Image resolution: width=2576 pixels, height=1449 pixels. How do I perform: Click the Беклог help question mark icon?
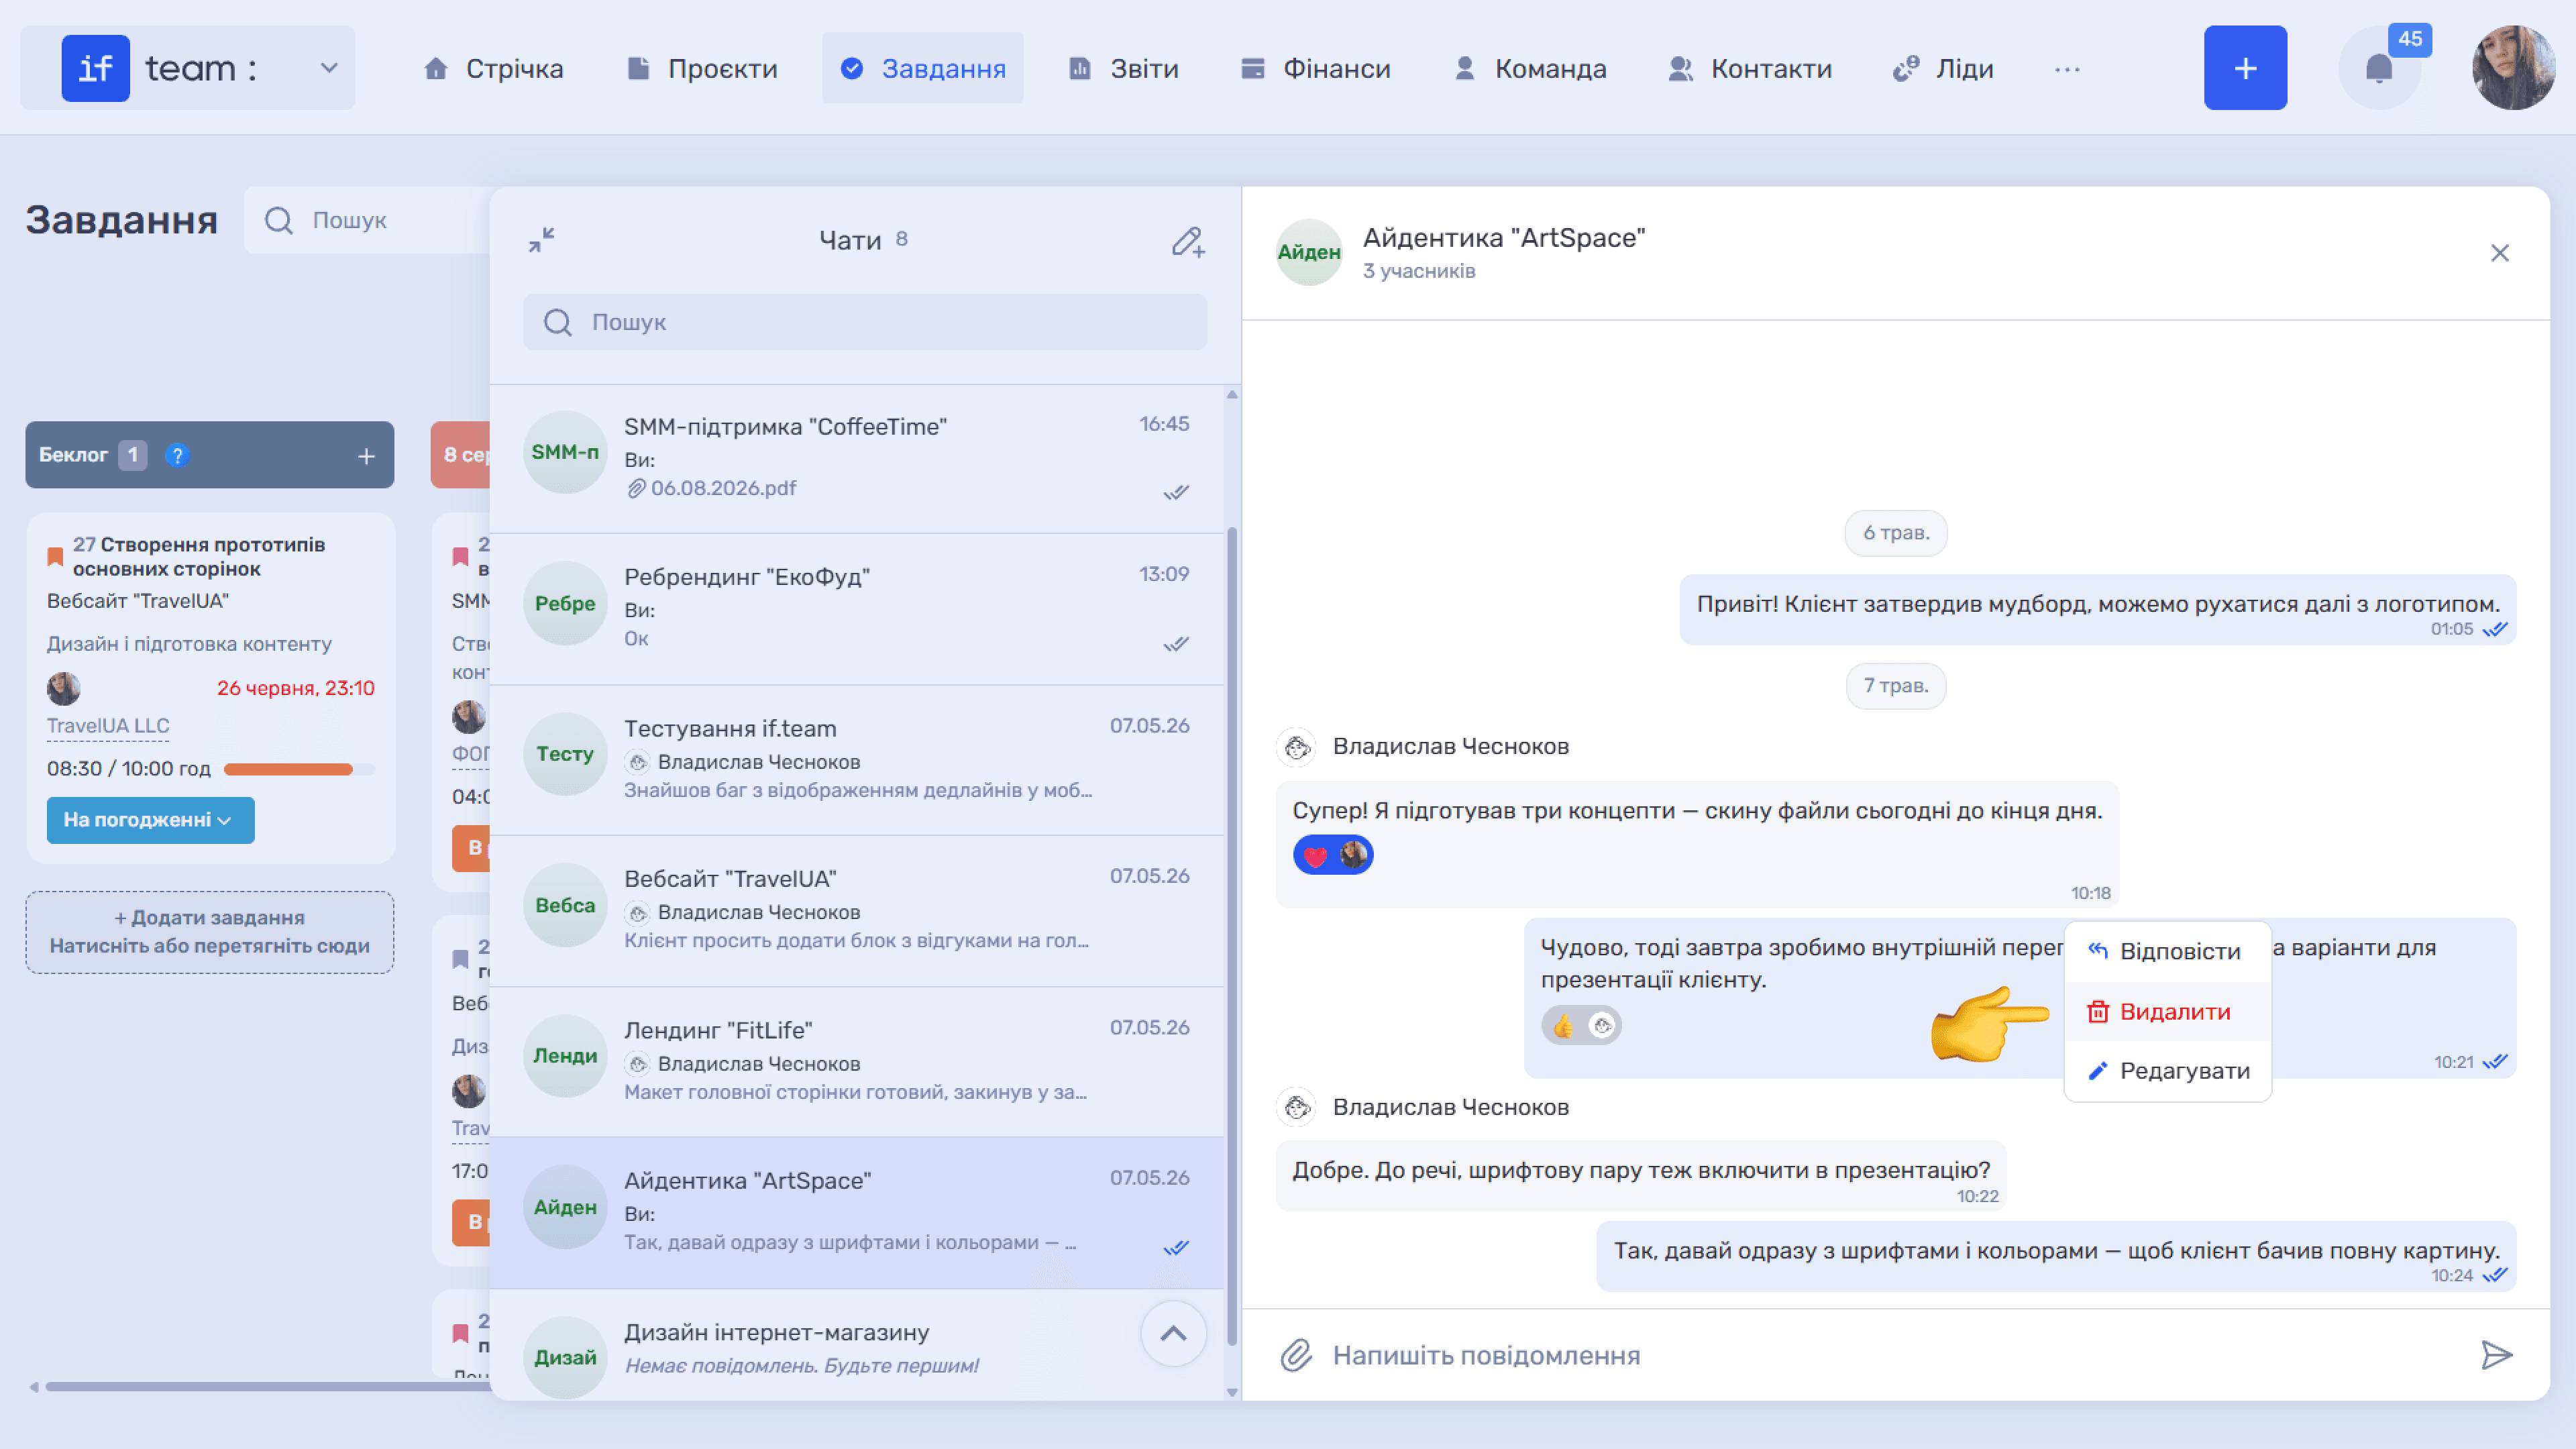point(177,455)
